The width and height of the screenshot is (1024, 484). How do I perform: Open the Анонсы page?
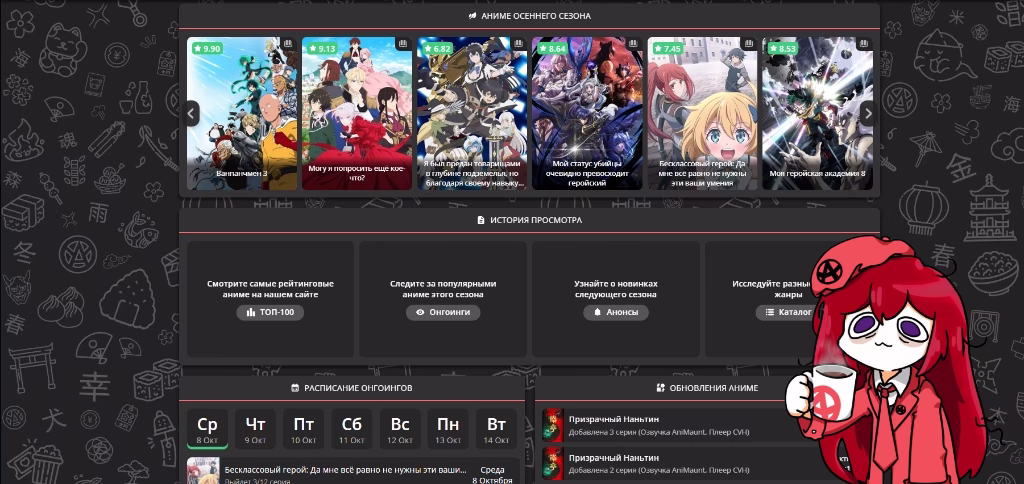[615, 312]
